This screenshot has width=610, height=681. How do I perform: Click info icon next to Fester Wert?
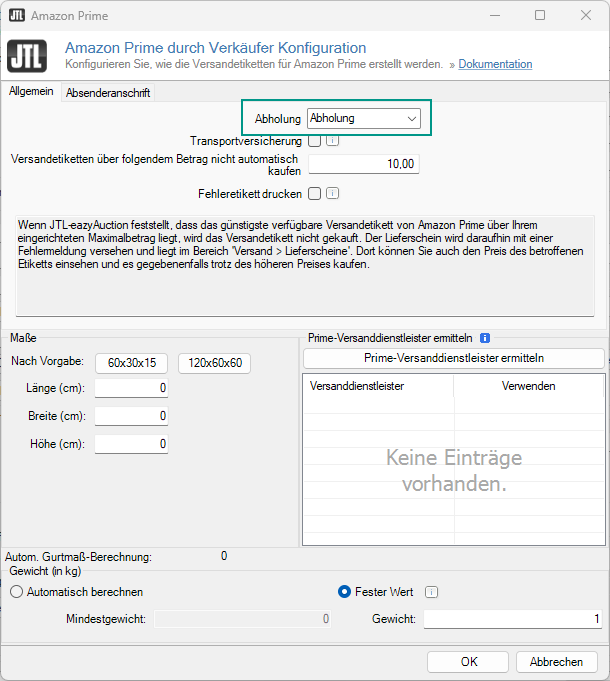click(431, 592)
